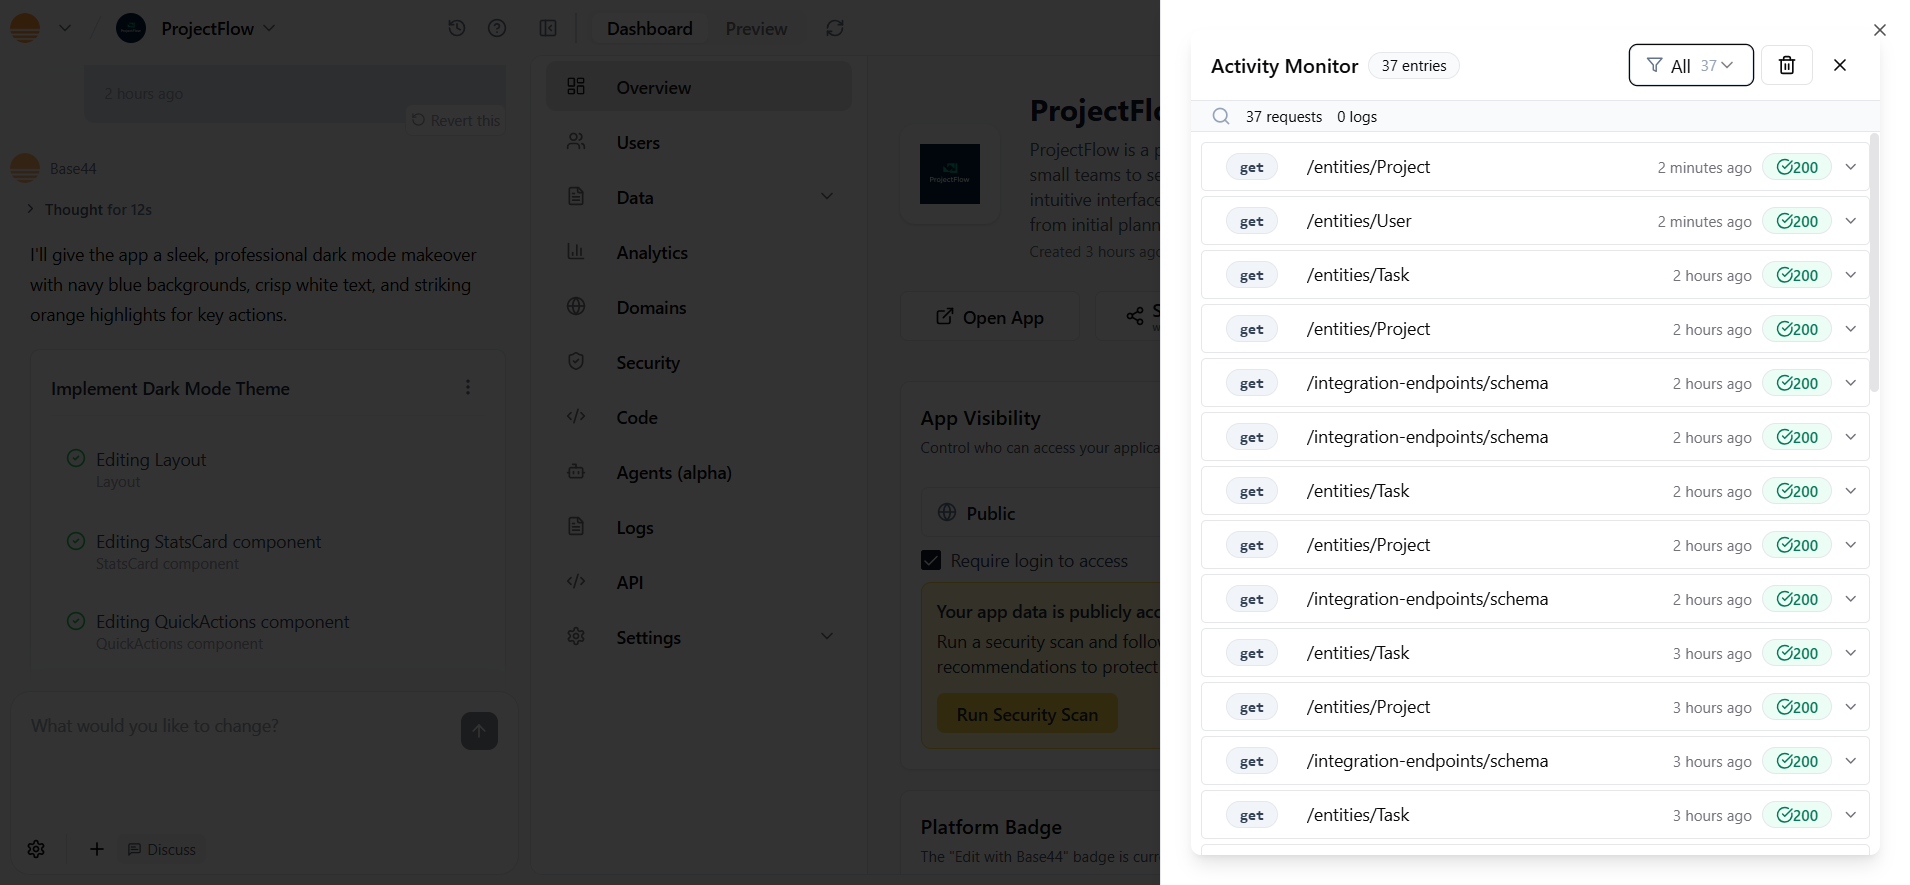
Task: Click the ProjectFlow app thumbnail
Action: (x=950, y=174)
